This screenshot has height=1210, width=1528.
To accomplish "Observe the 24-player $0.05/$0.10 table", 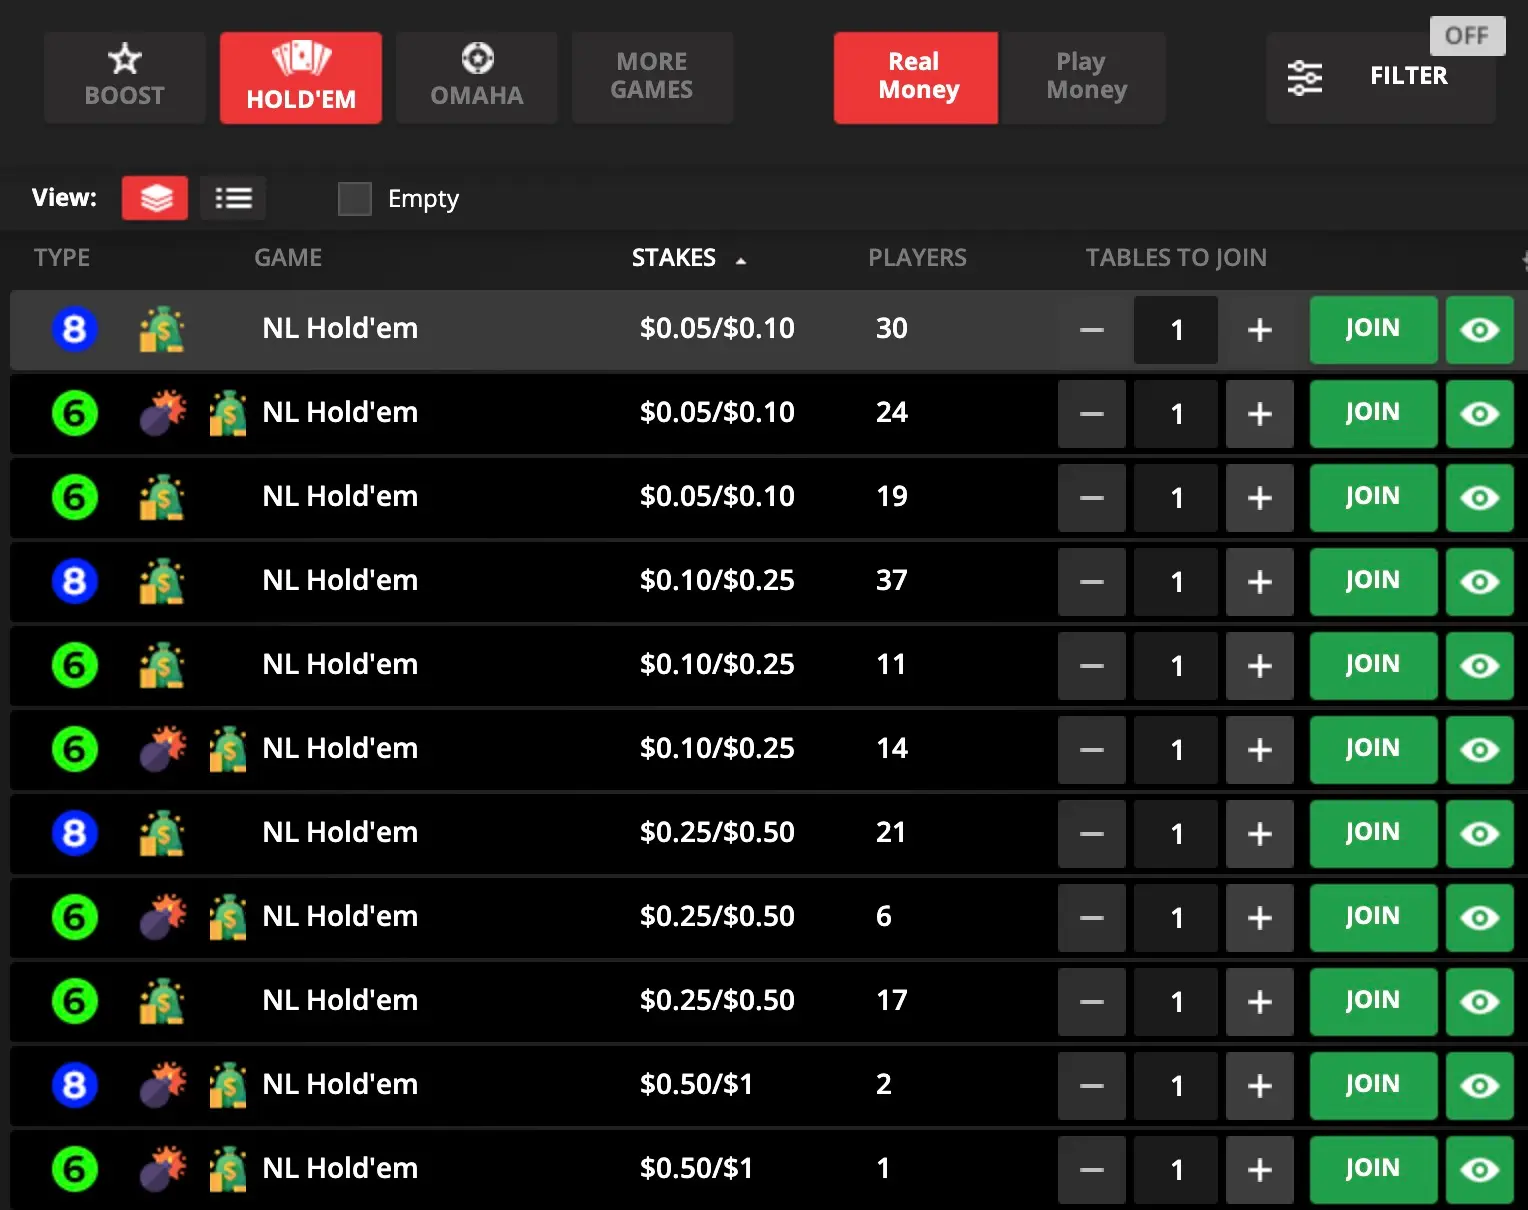I will 1480,413.
